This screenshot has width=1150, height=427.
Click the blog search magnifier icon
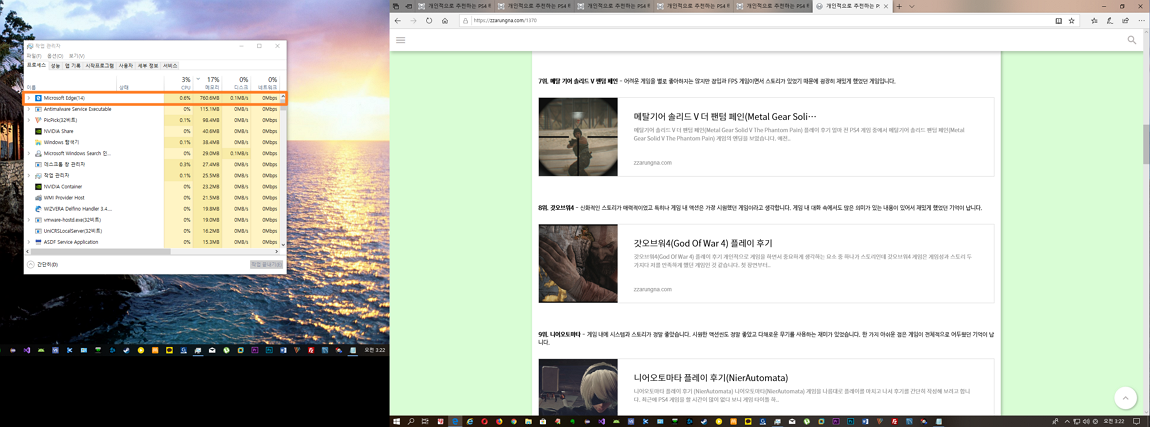click(1132, 40)
